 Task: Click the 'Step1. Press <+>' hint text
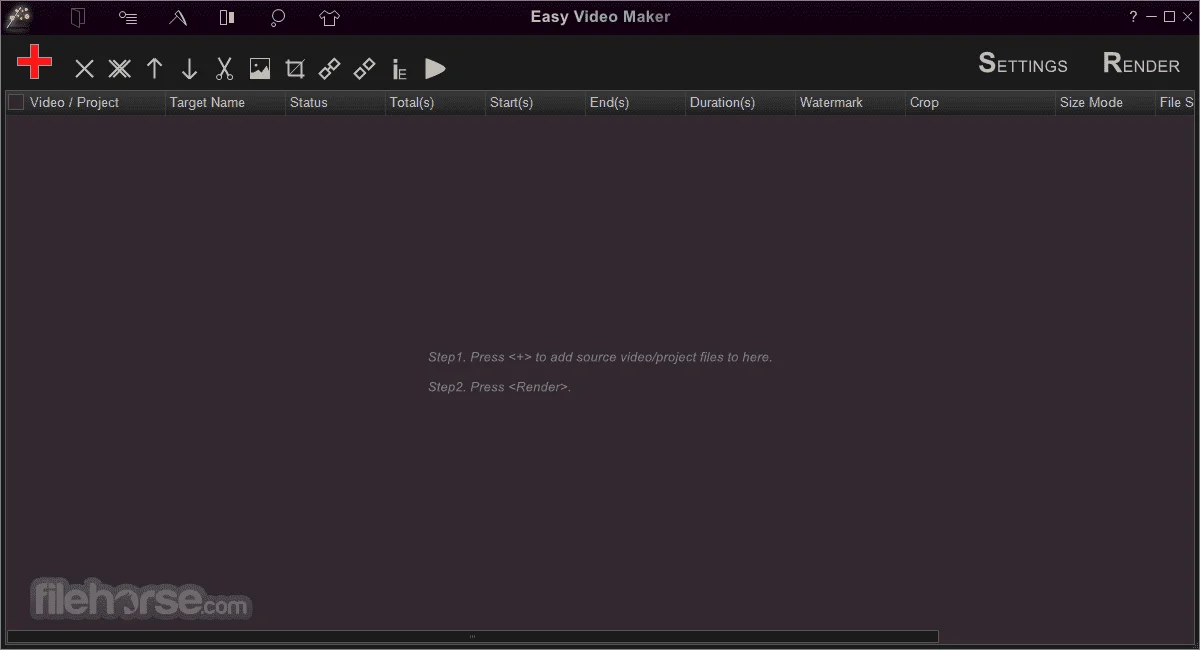click(600, 357)
